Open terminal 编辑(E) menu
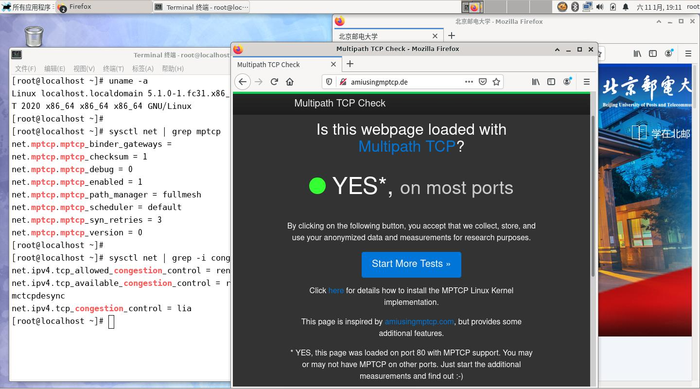 [x=54, y=68]
